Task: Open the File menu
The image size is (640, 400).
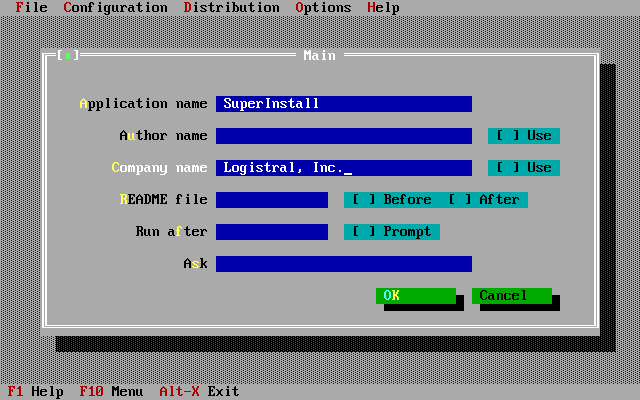Action: point(32,8)
